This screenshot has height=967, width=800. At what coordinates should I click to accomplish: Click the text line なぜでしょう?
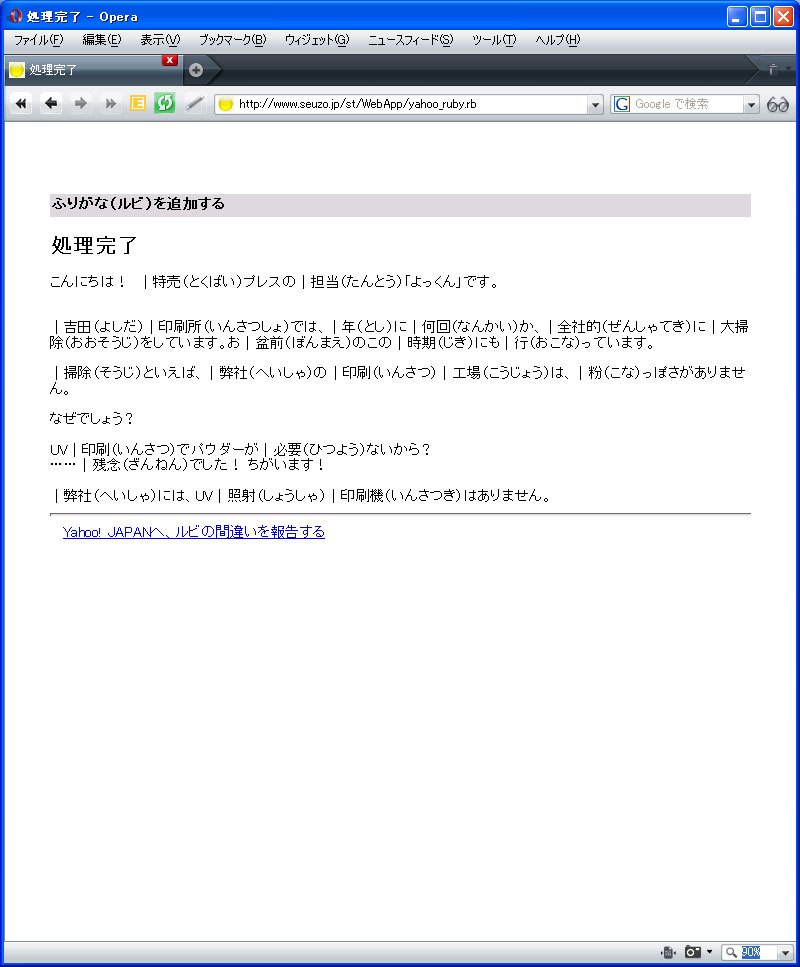91,418
